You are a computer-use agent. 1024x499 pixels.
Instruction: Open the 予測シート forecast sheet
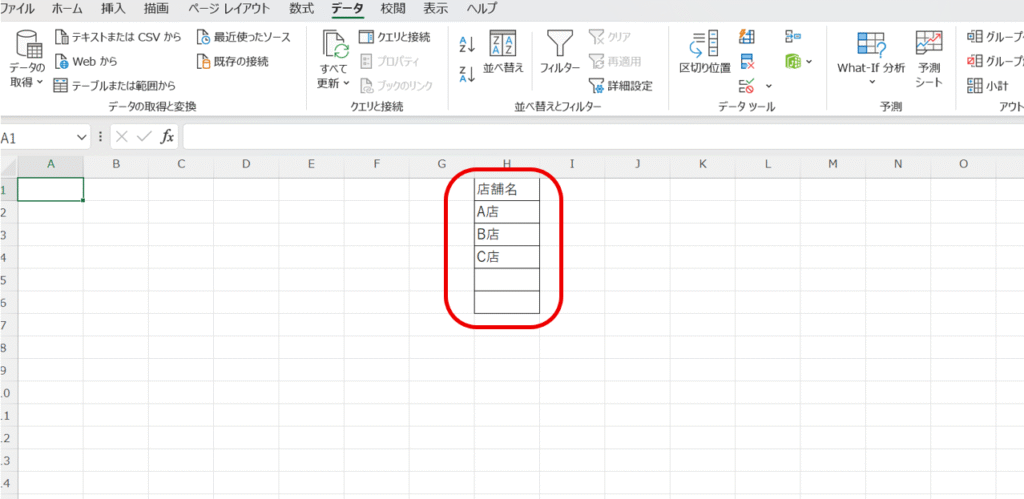pyautogui.click(x=928, y=58)
